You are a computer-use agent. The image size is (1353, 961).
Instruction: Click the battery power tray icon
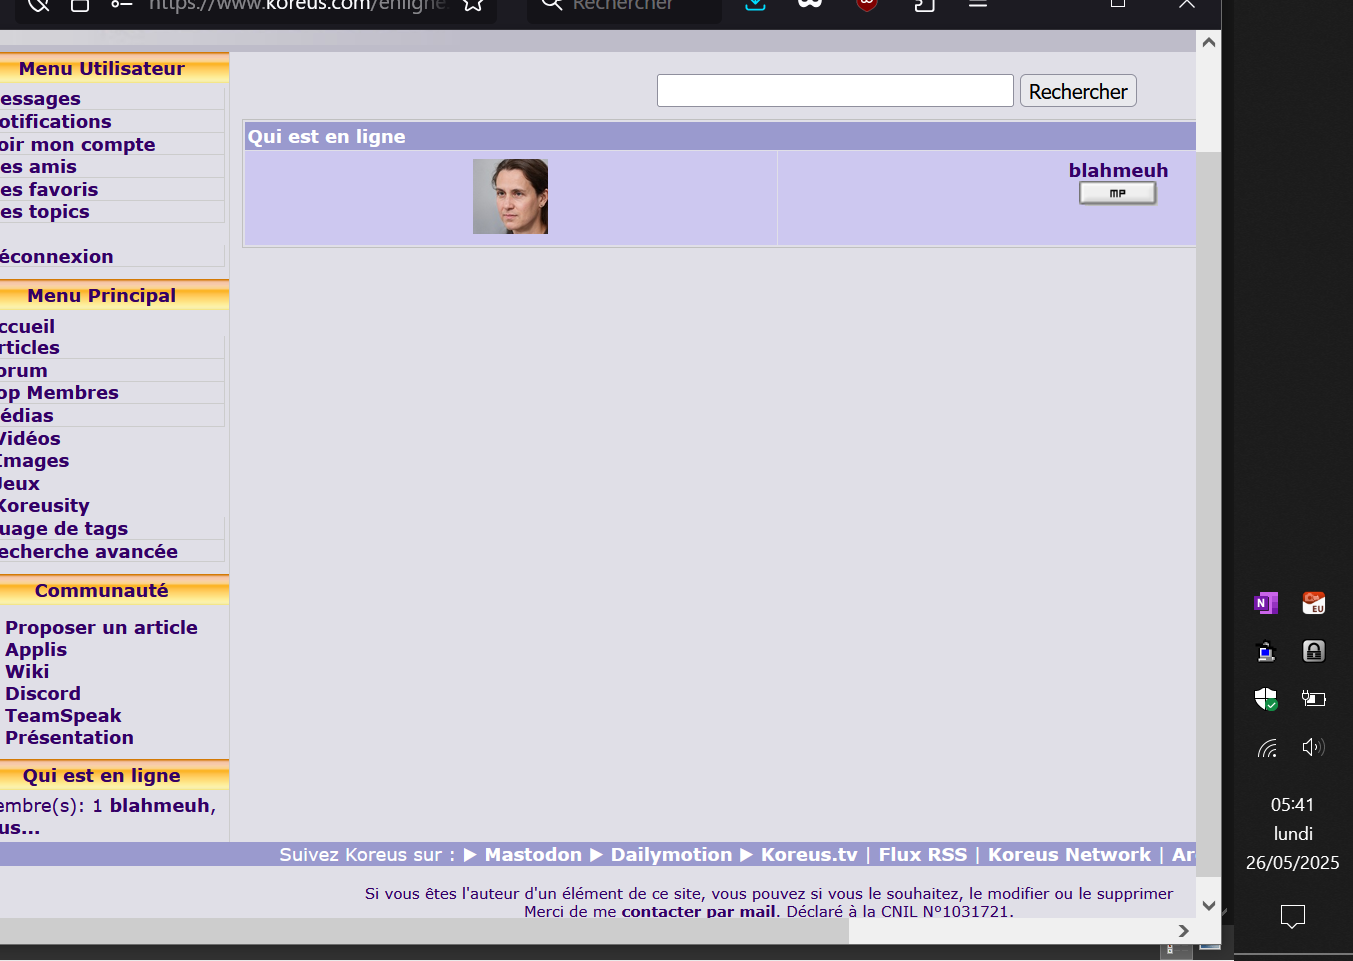1313,698
